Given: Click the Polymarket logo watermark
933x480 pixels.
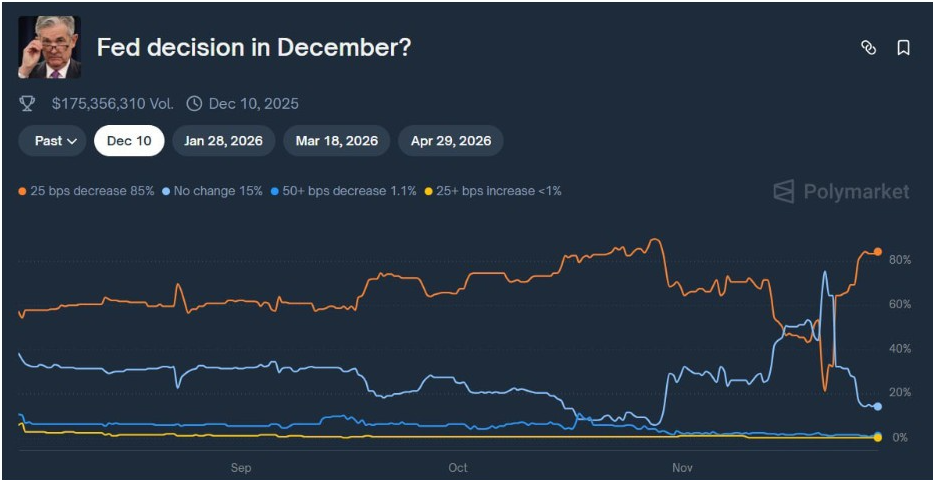Looking at the screenshot, I should [841, 191].
